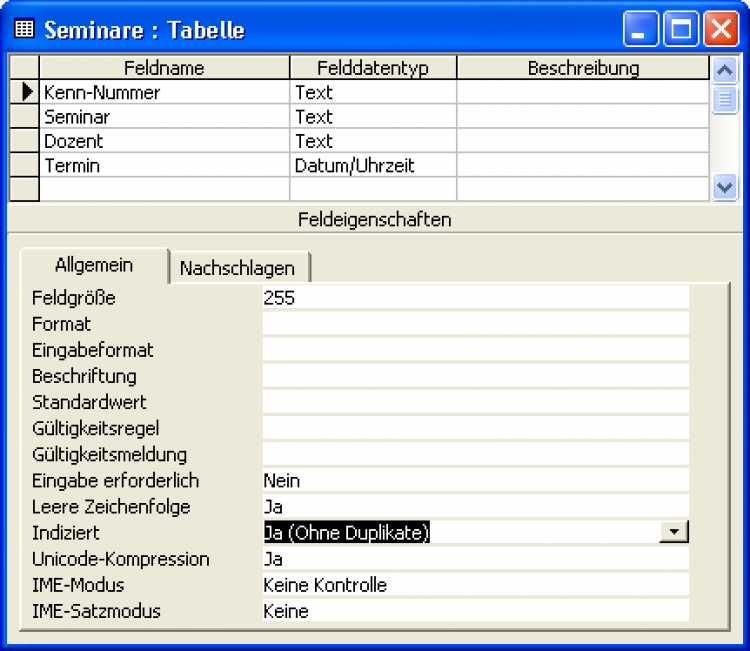Select the Seminar field name cell
This screenshot has width=750, height=651.
coord(164,117)
